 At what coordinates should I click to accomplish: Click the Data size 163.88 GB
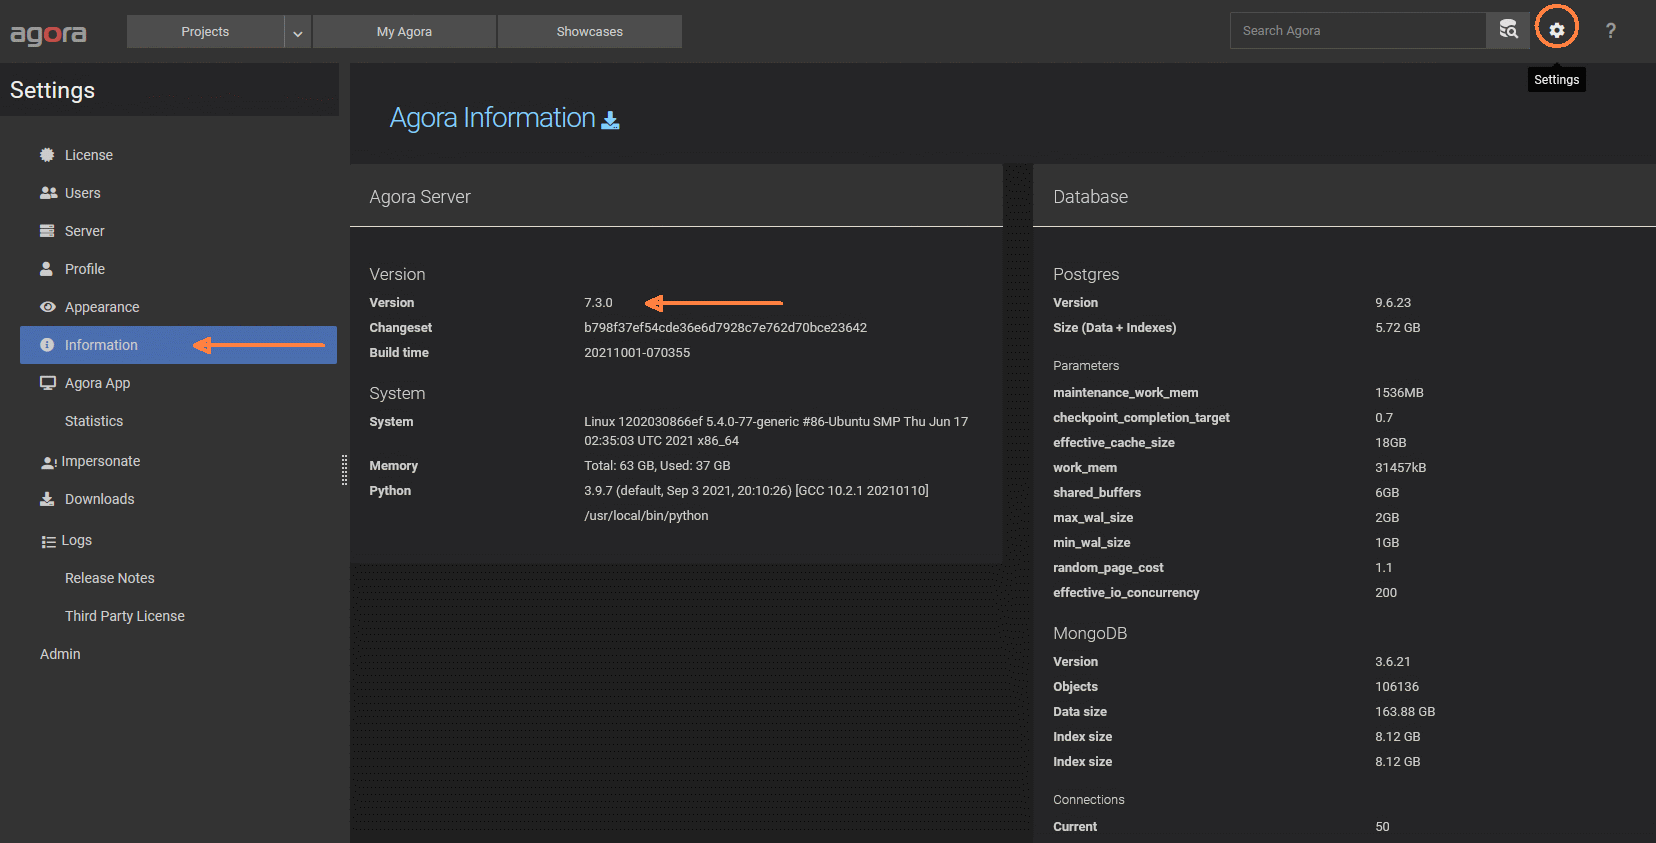1405,712
